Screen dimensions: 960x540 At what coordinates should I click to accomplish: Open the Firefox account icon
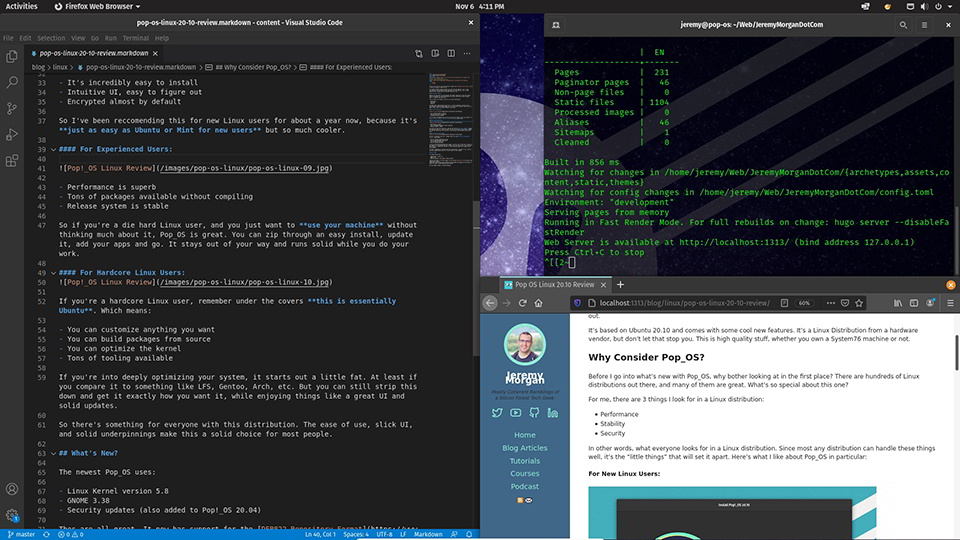pos(931,303)
